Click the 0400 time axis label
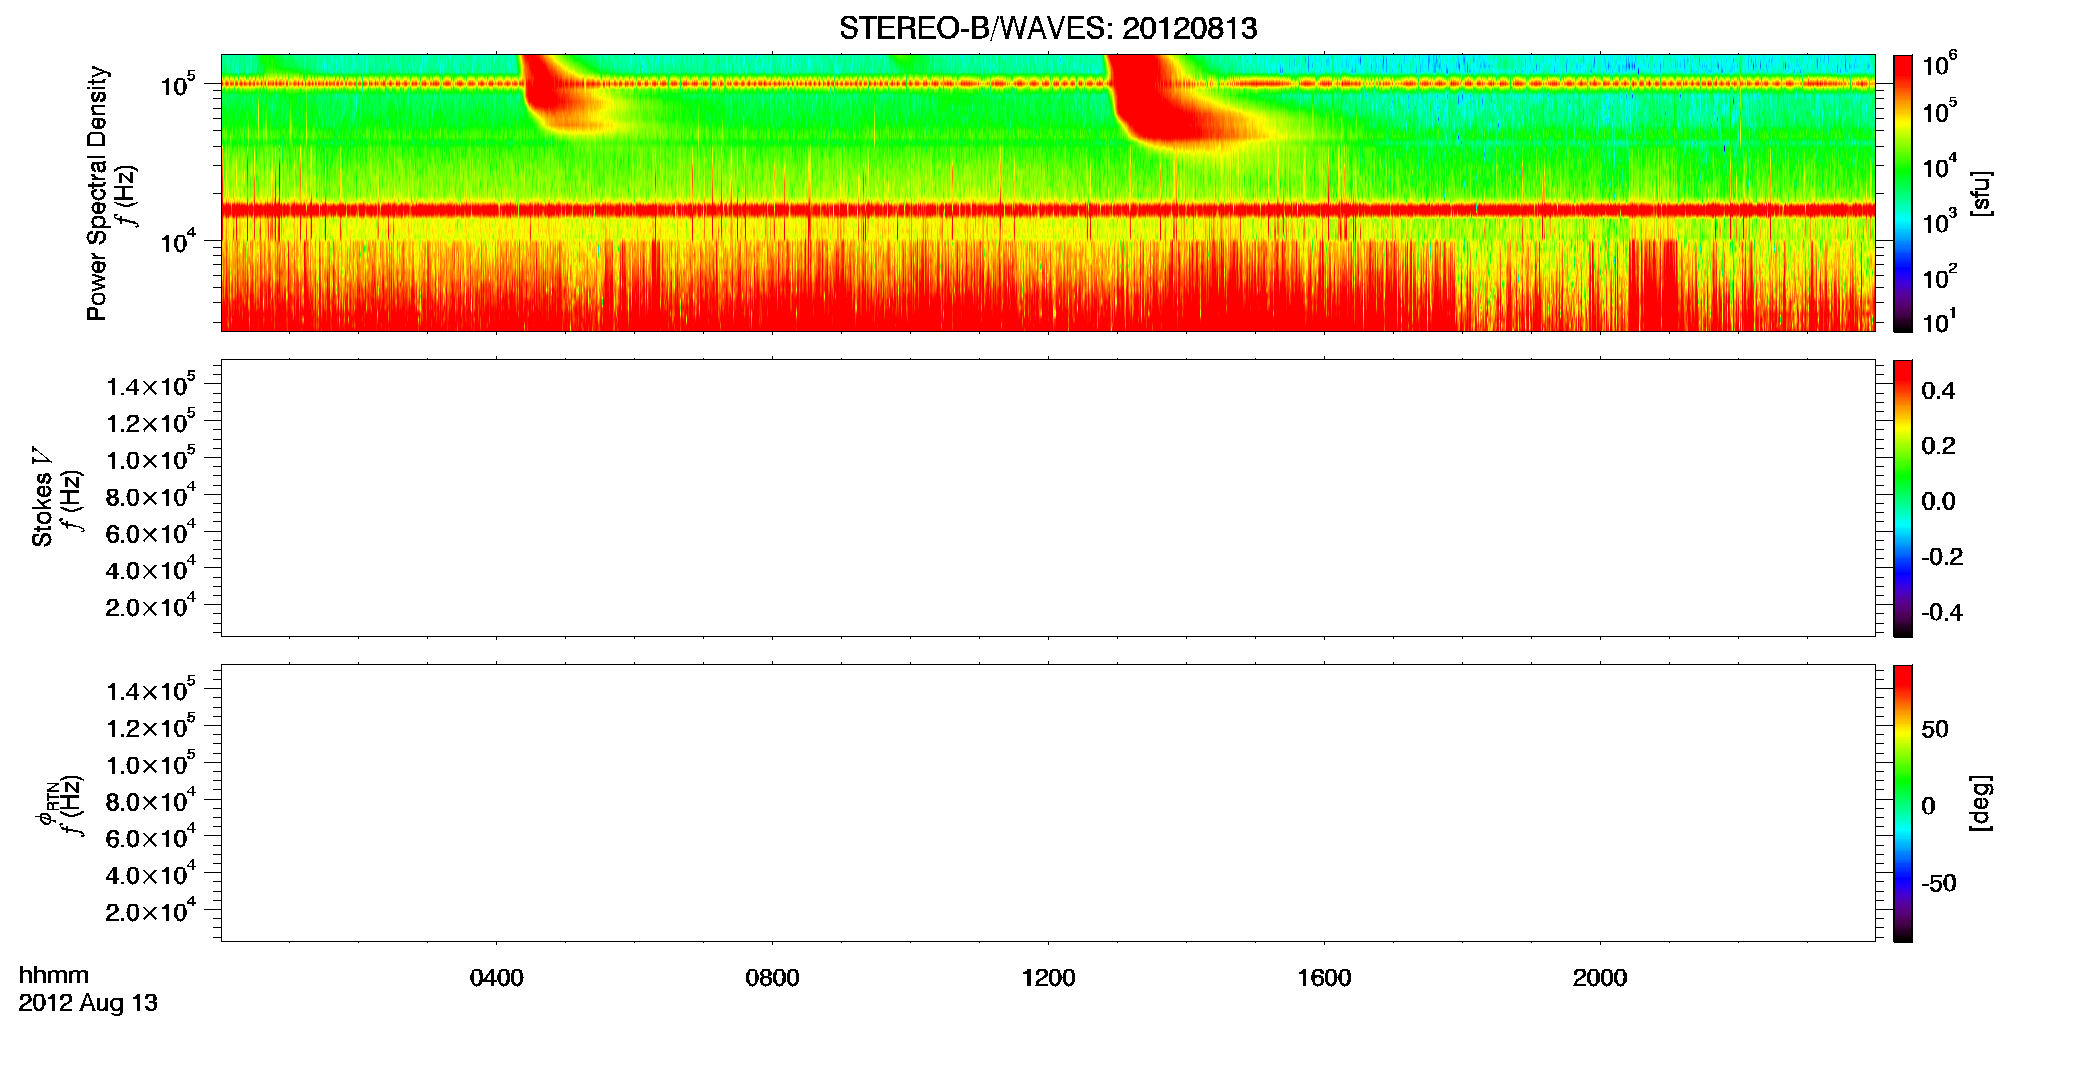The height and width of the screenshot is (1080, 2096). [x=496, y=978]
